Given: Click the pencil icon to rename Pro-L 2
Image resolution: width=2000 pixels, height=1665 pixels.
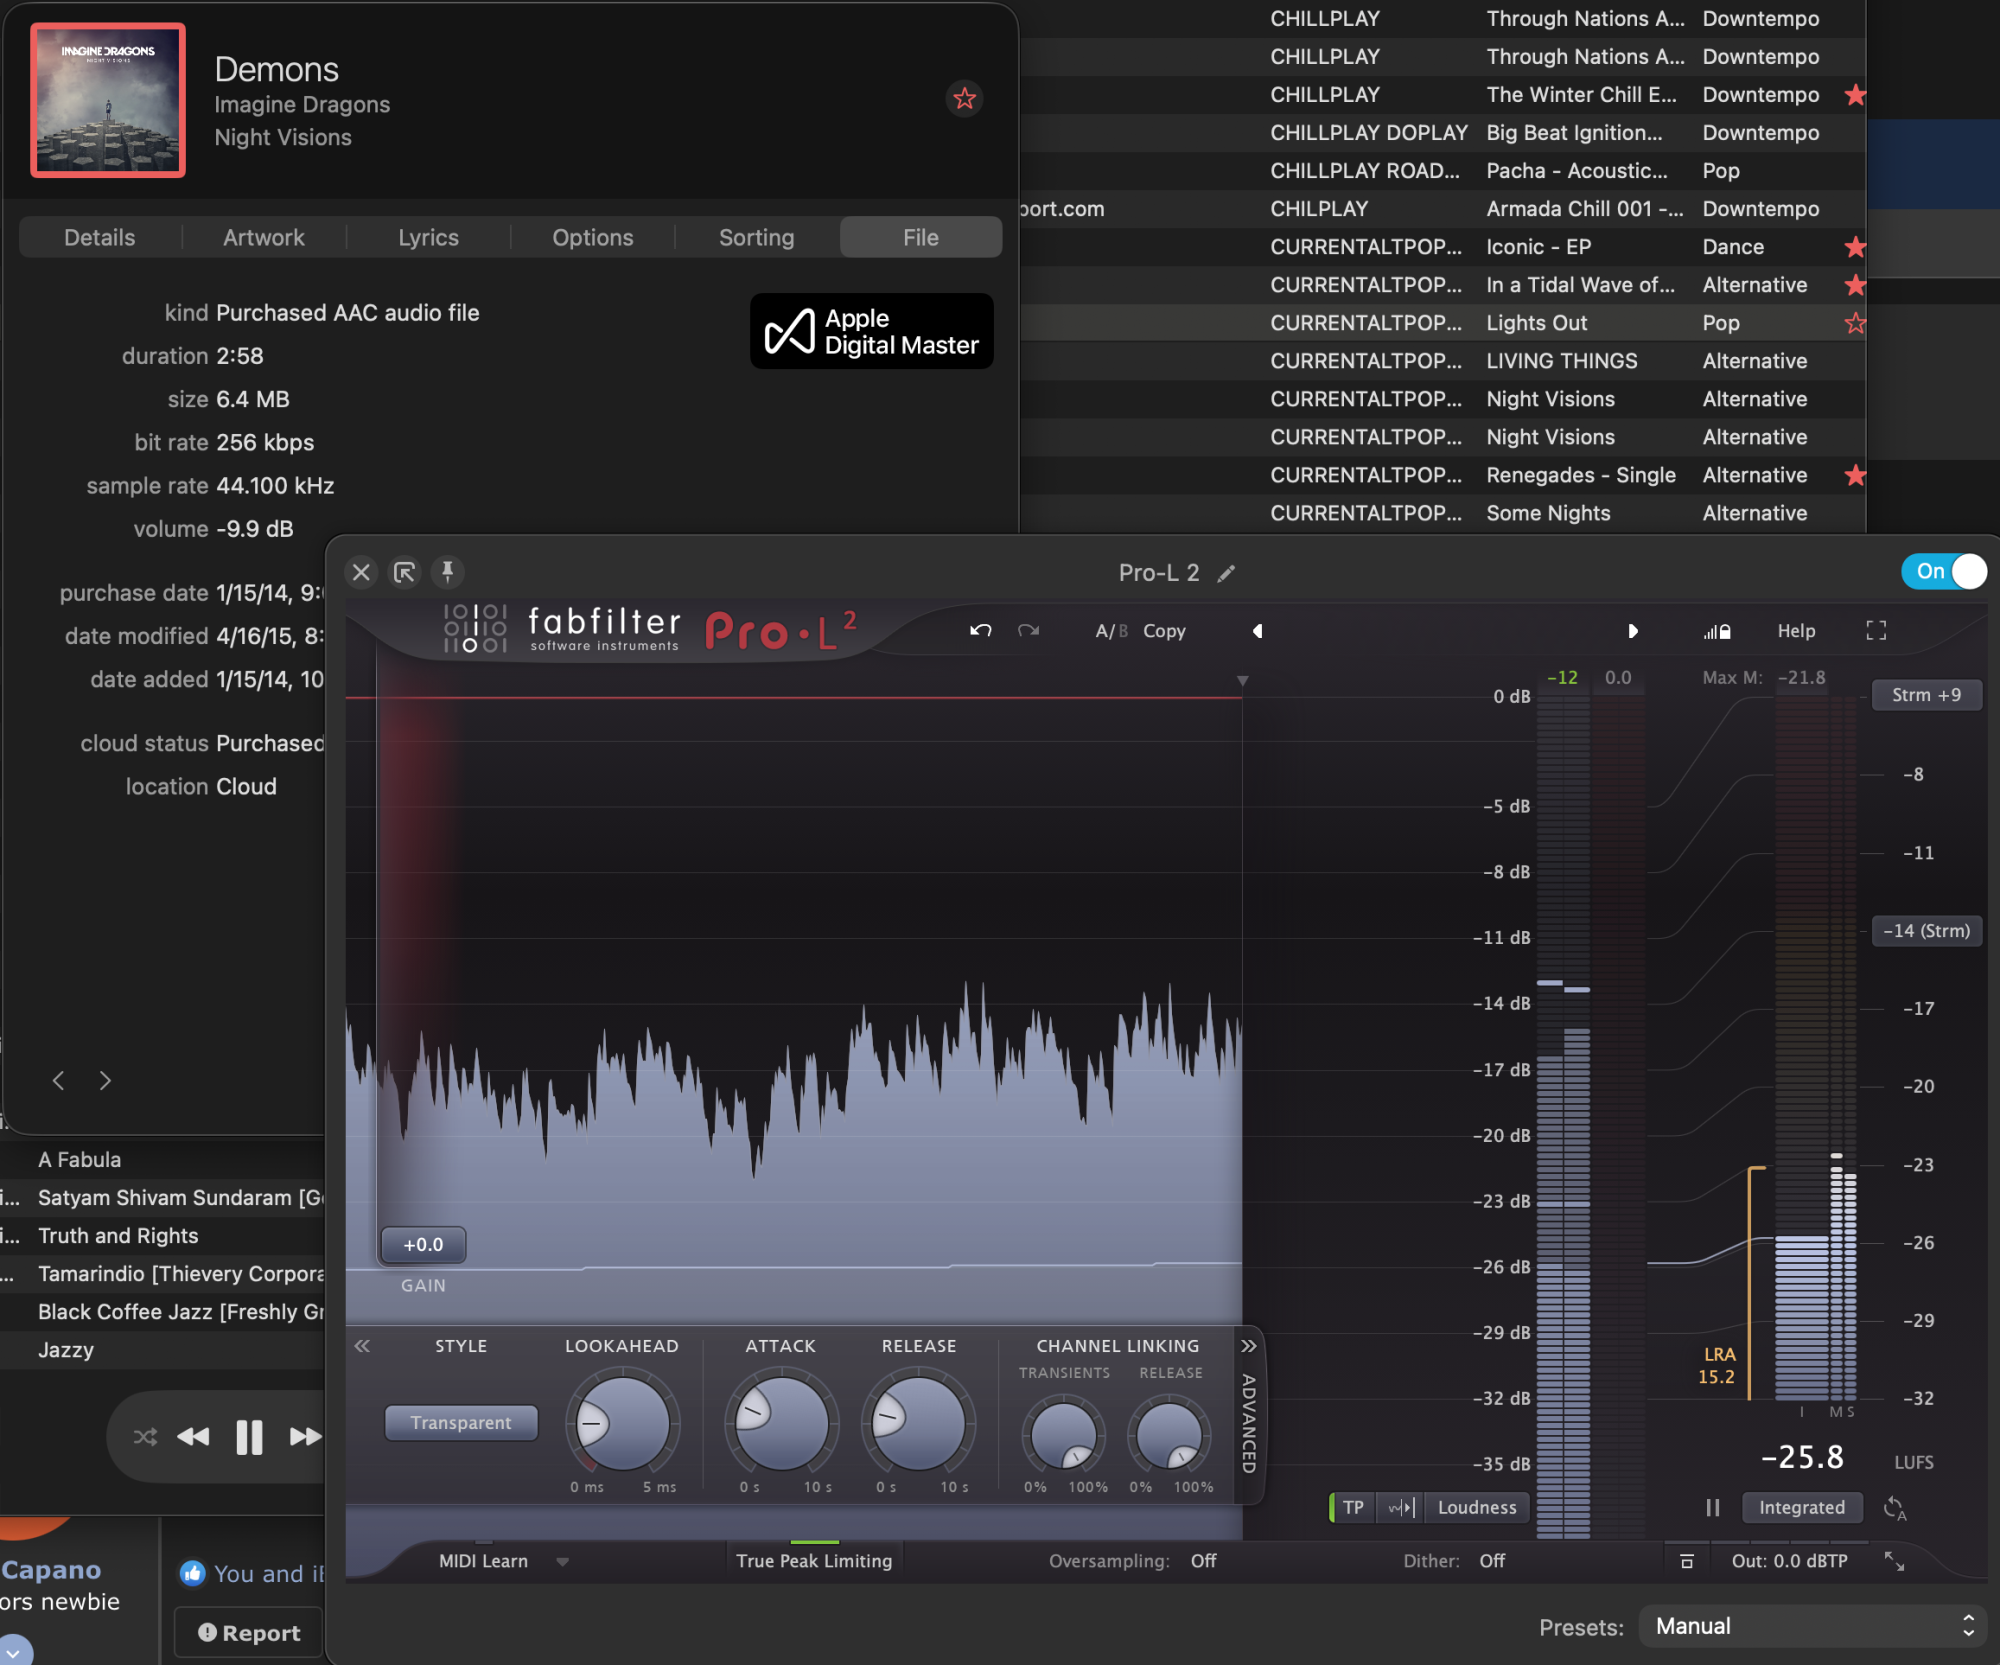Looking at the screenshot, I should [1226, 573].
